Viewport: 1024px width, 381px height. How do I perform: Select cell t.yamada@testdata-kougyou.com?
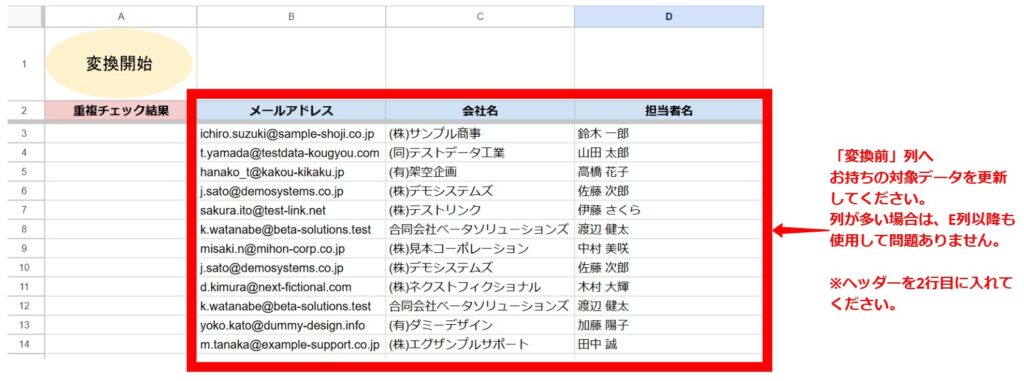[291, 153]
